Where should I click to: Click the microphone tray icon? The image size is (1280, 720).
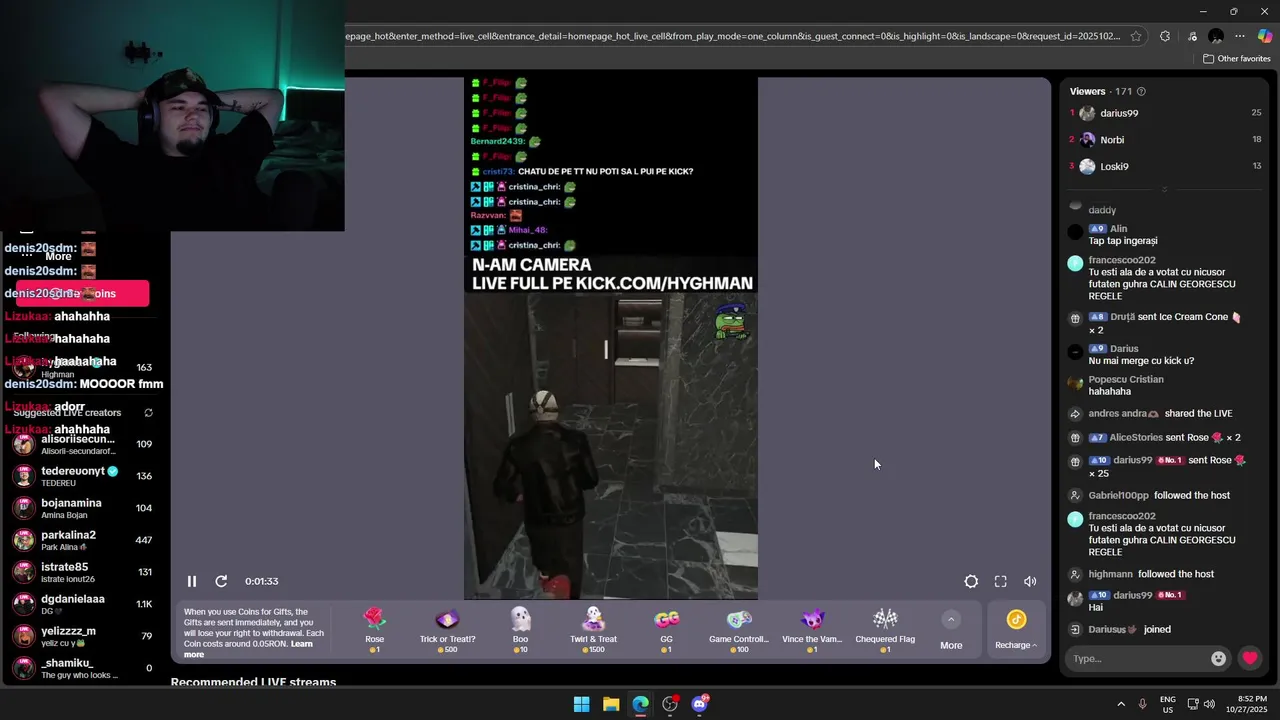tap(1142, 704)
